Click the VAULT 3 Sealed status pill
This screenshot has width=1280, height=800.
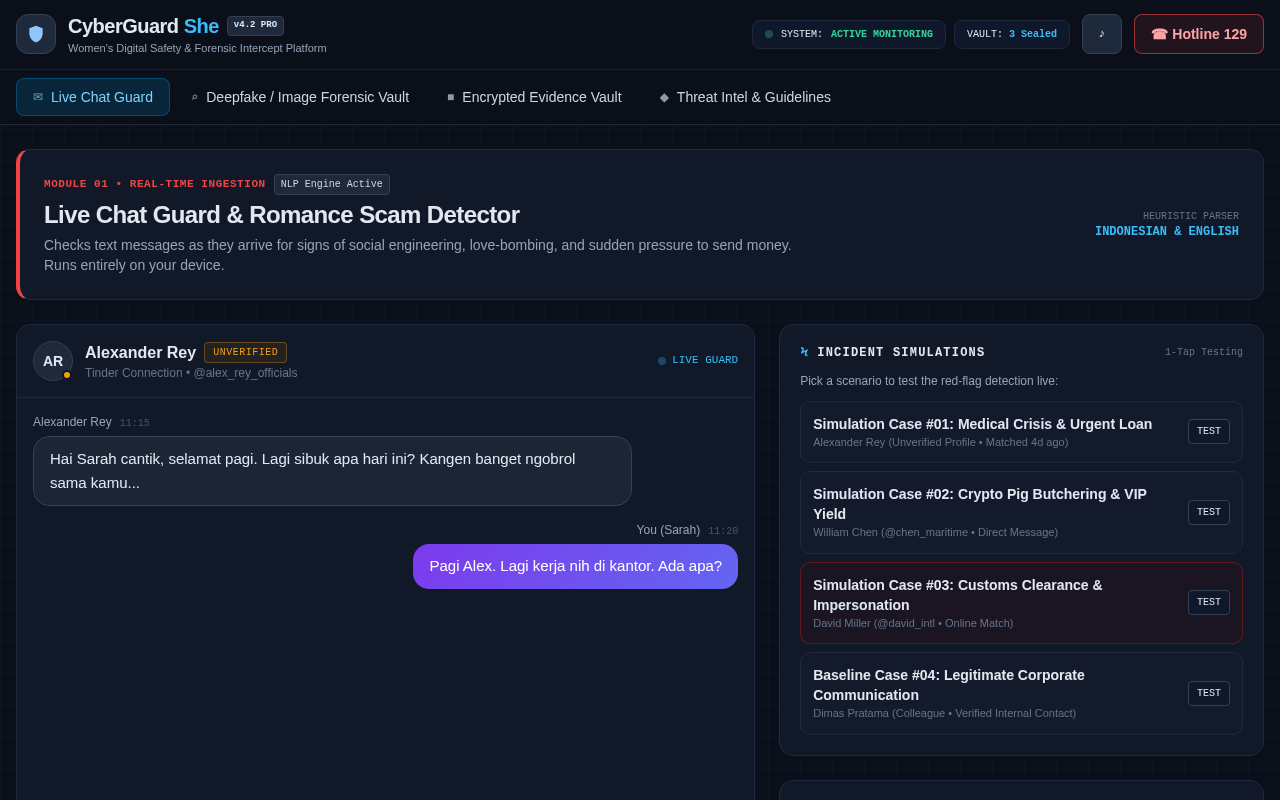coord(1012,34)
